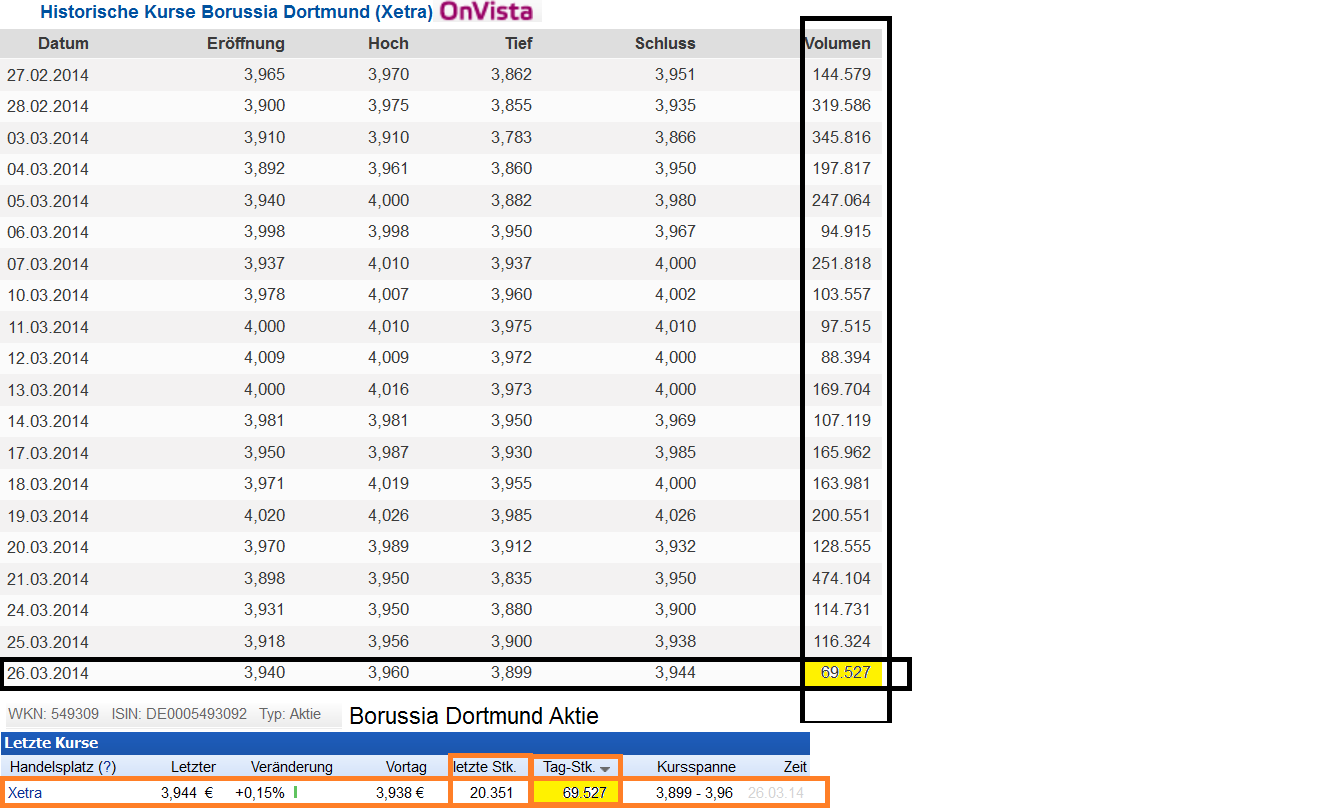Click highlighted volume 69.527 in the 26.03.2014 row
The width and height of the screenshot is (1318, 811).
(x=845, y=672)
